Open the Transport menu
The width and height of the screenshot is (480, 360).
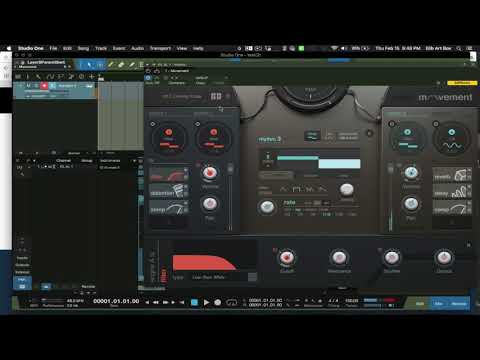pyautogui.click(x=160, y=48)
